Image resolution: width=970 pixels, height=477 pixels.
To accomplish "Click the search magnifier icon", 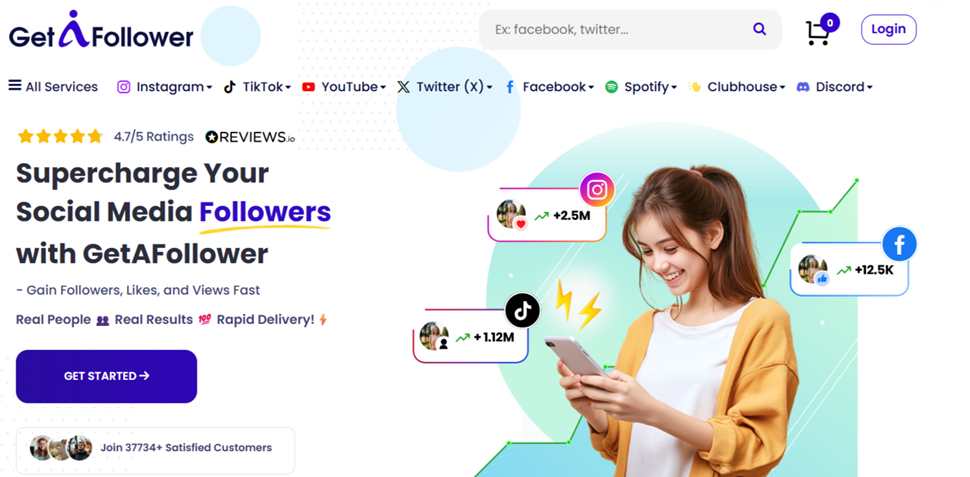I will coord(759,29).
